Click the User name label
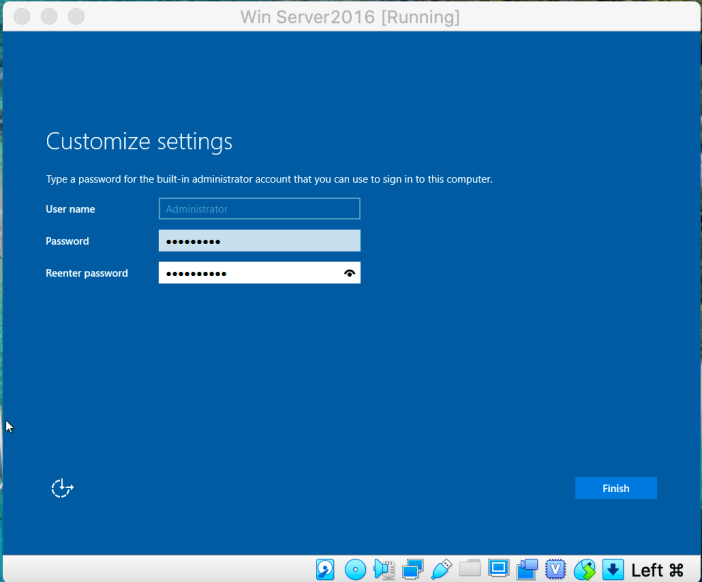This screenshot has height=582, width=702. tap(70, 209)
